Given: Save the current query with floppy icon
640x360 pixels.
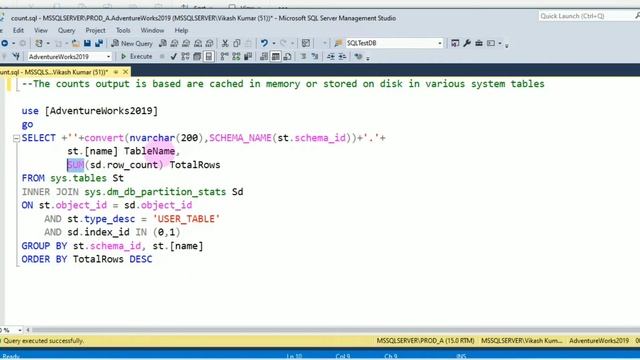Looking at the screenshot, I should [87, 43].
